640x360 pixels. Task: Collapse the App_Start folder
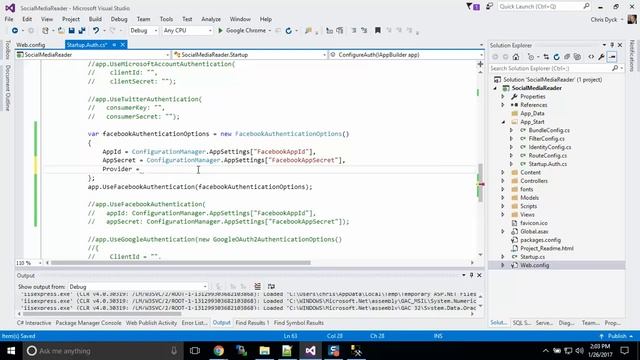[x=503, y=122]
